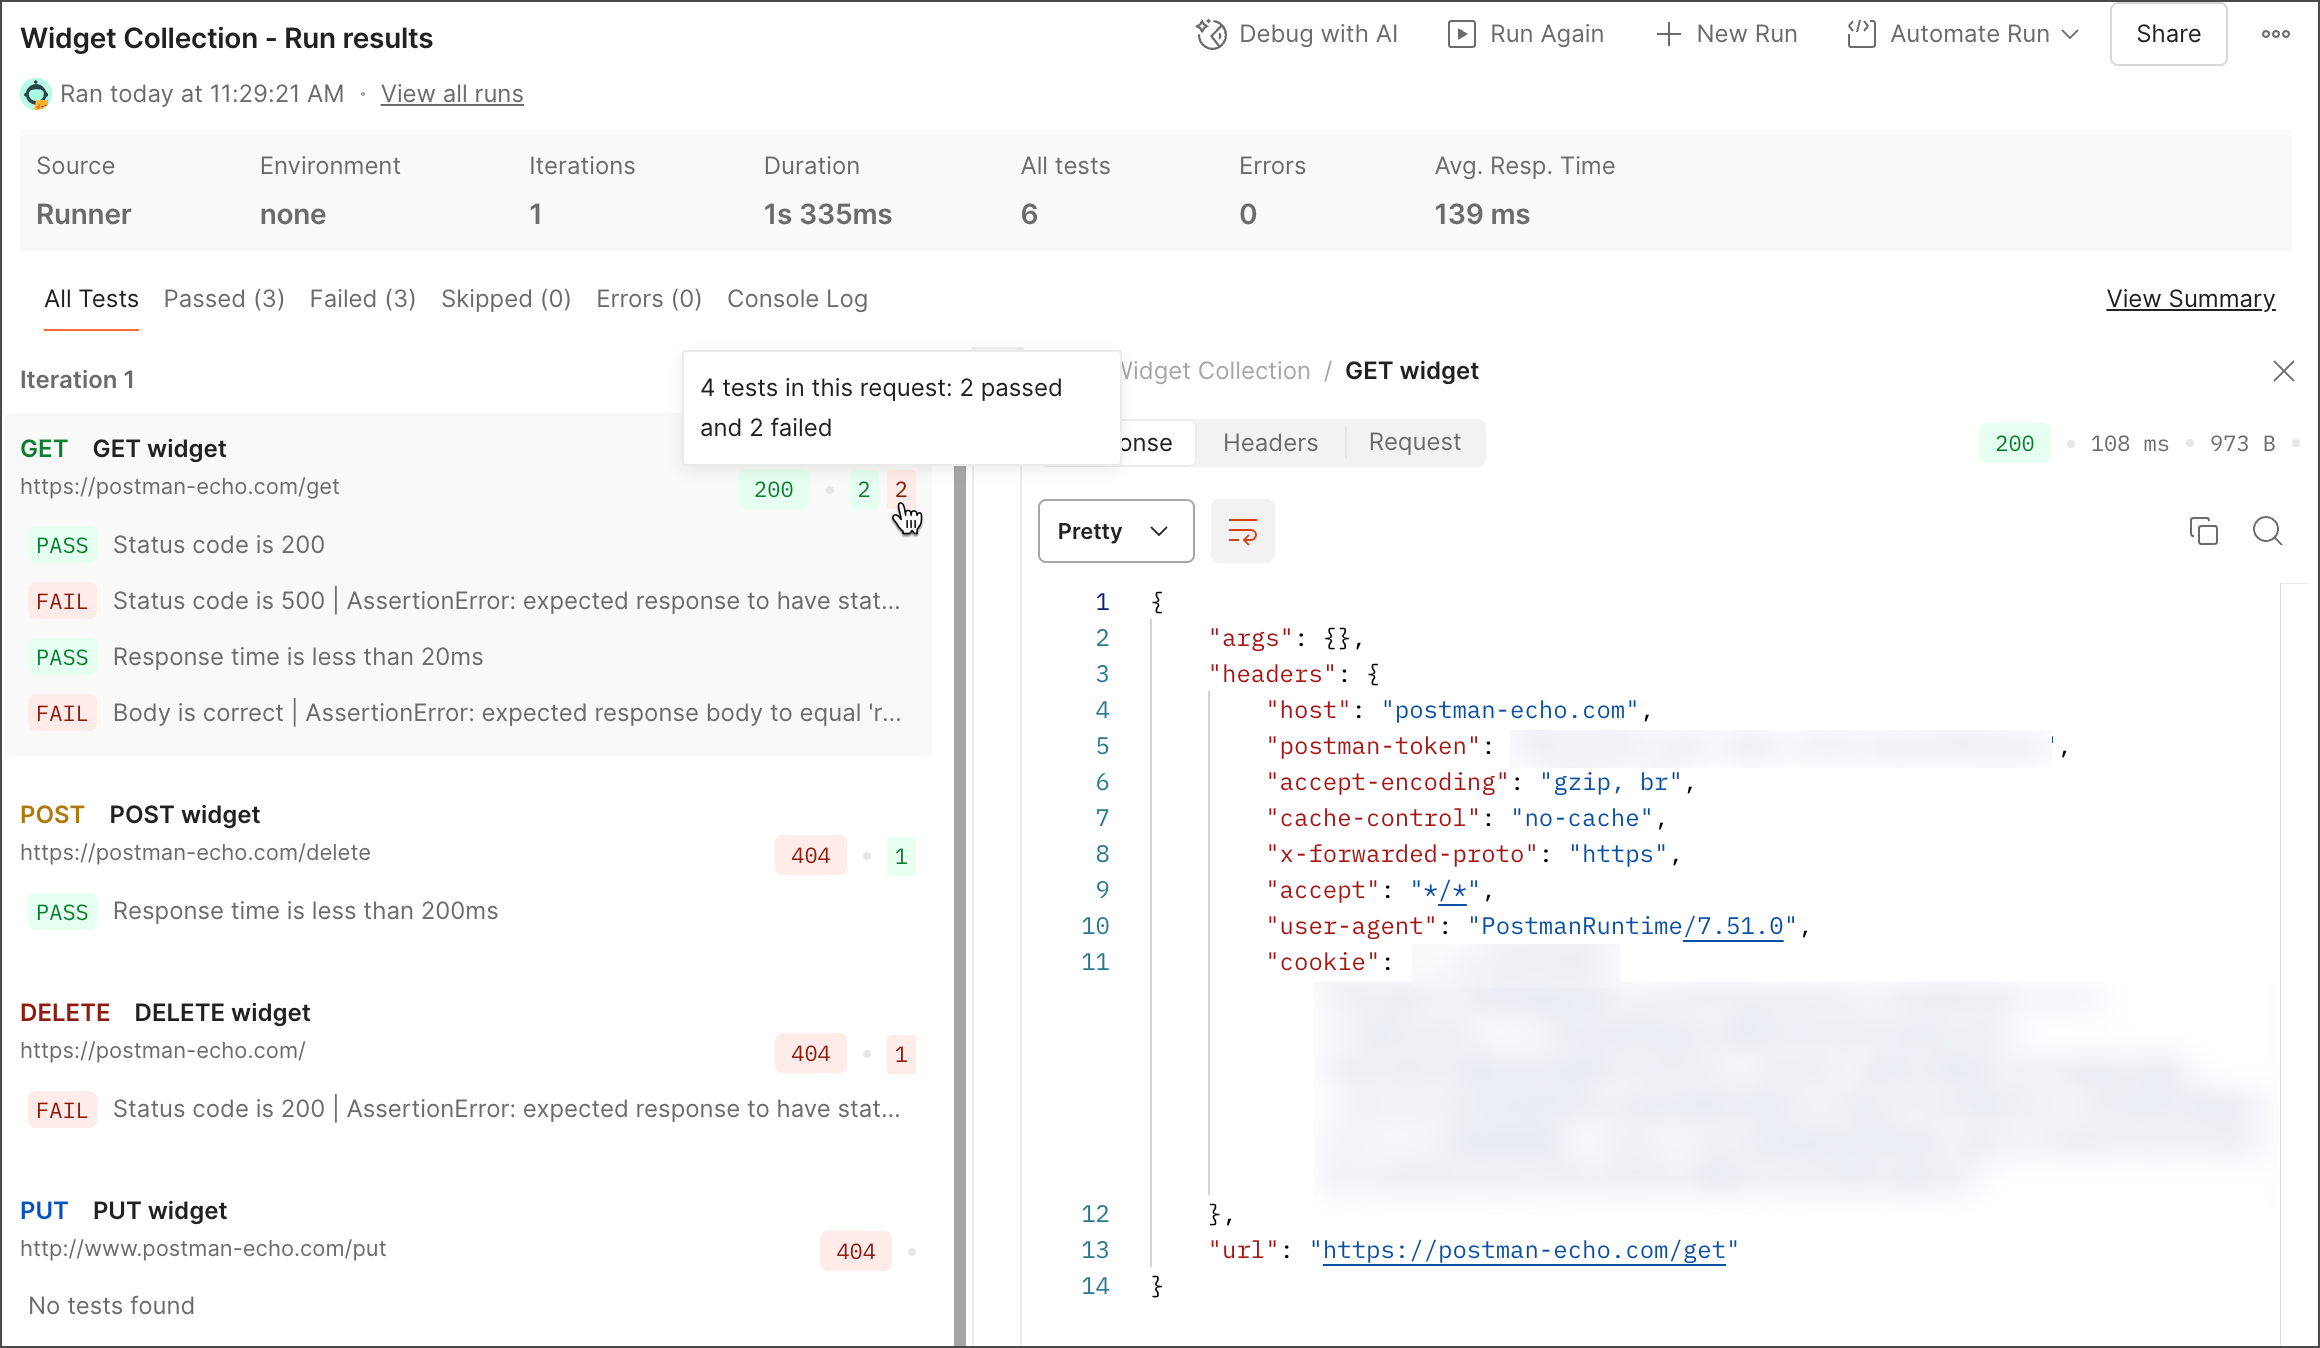Screen dimensions: 2320x1348
Task: Click the Share button
Action: coord(2167,34)
